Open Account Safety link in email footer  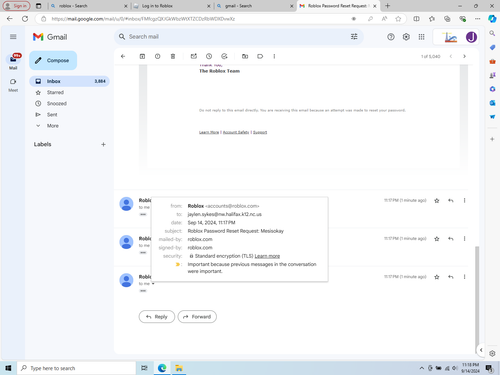(236, 132)
